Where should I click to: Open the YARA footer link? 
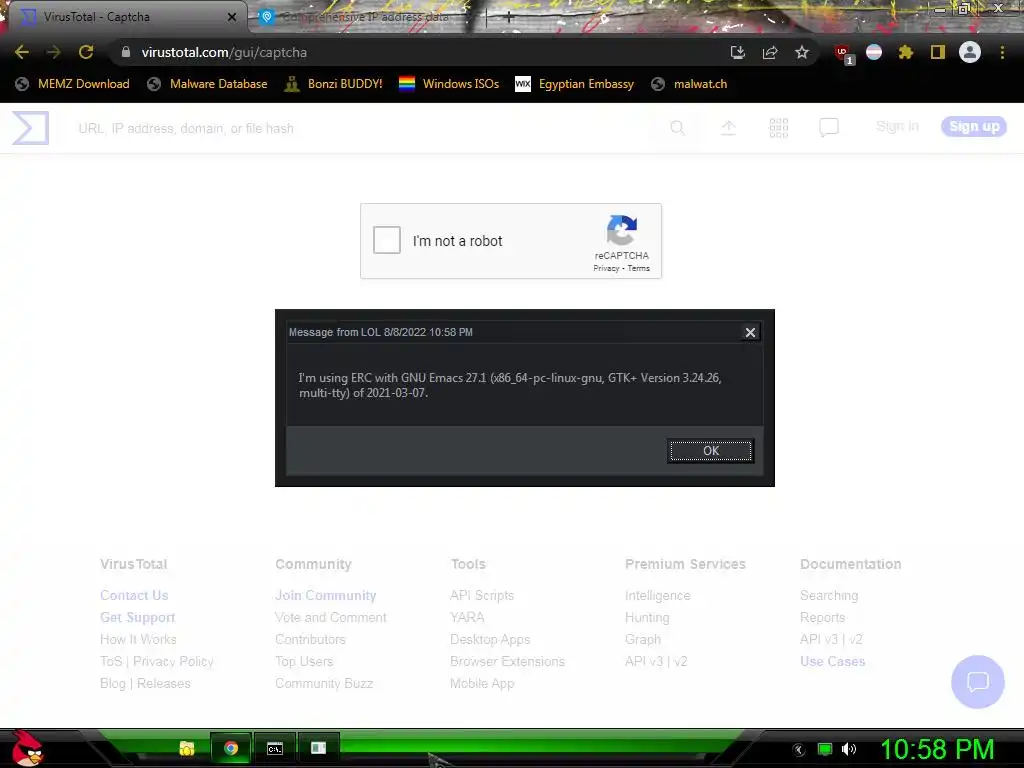[x=467, y=617]
